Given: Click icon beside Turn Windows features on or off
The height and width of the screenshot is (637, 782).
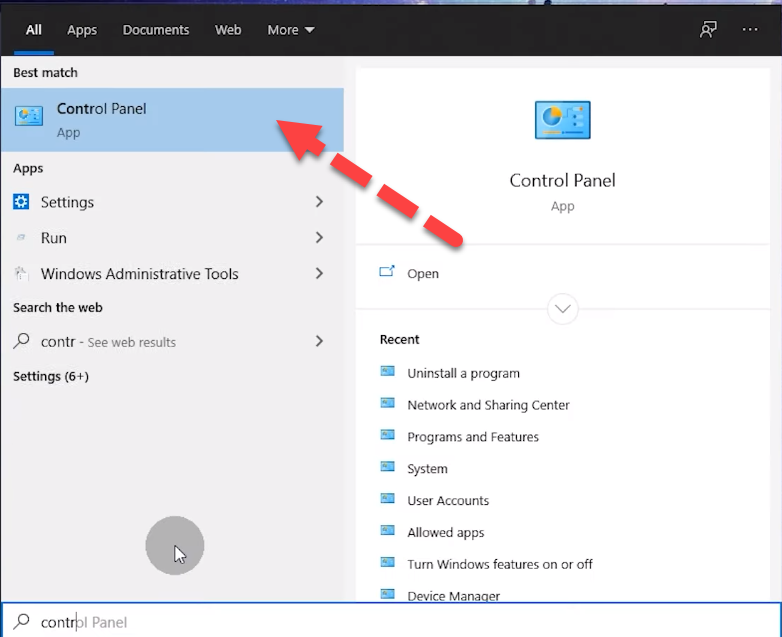Looking at the screenshot, I should click(388, 562).
